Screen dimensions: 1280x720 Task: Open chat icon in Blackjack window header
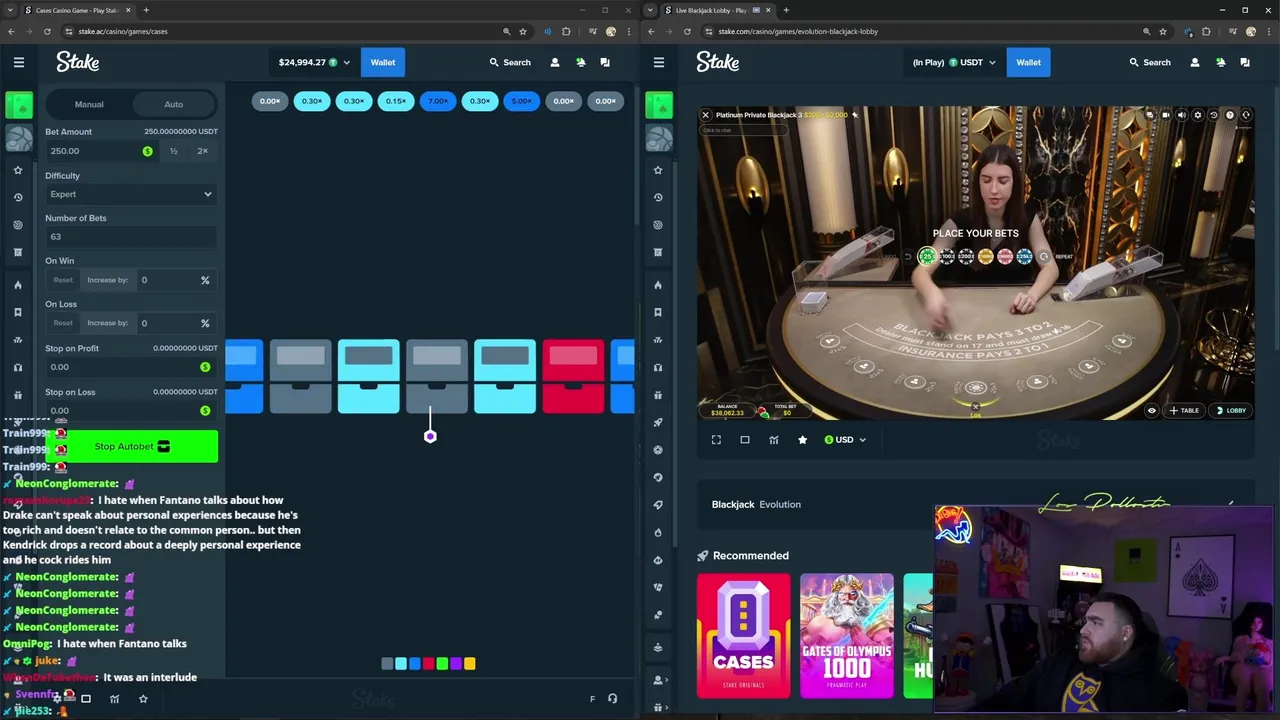(x=1245, y=62)
